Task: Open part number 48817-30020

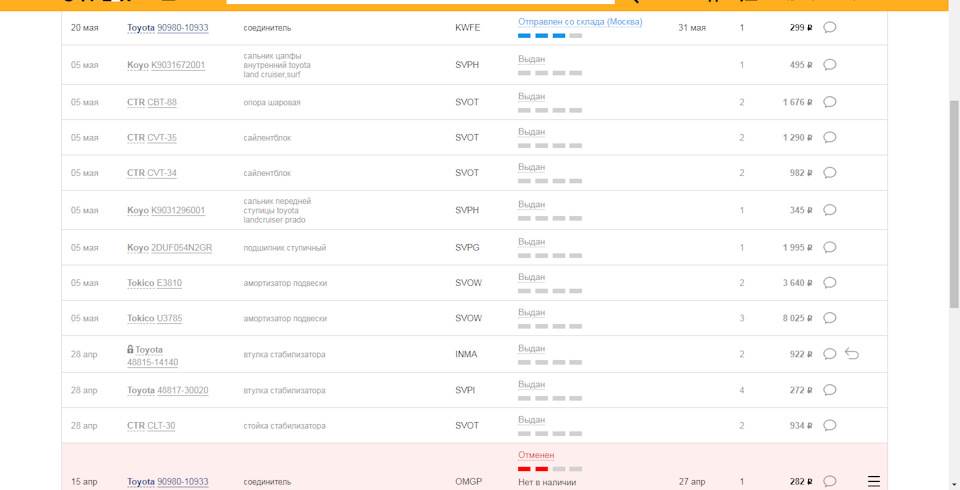Action: [182, 391]
